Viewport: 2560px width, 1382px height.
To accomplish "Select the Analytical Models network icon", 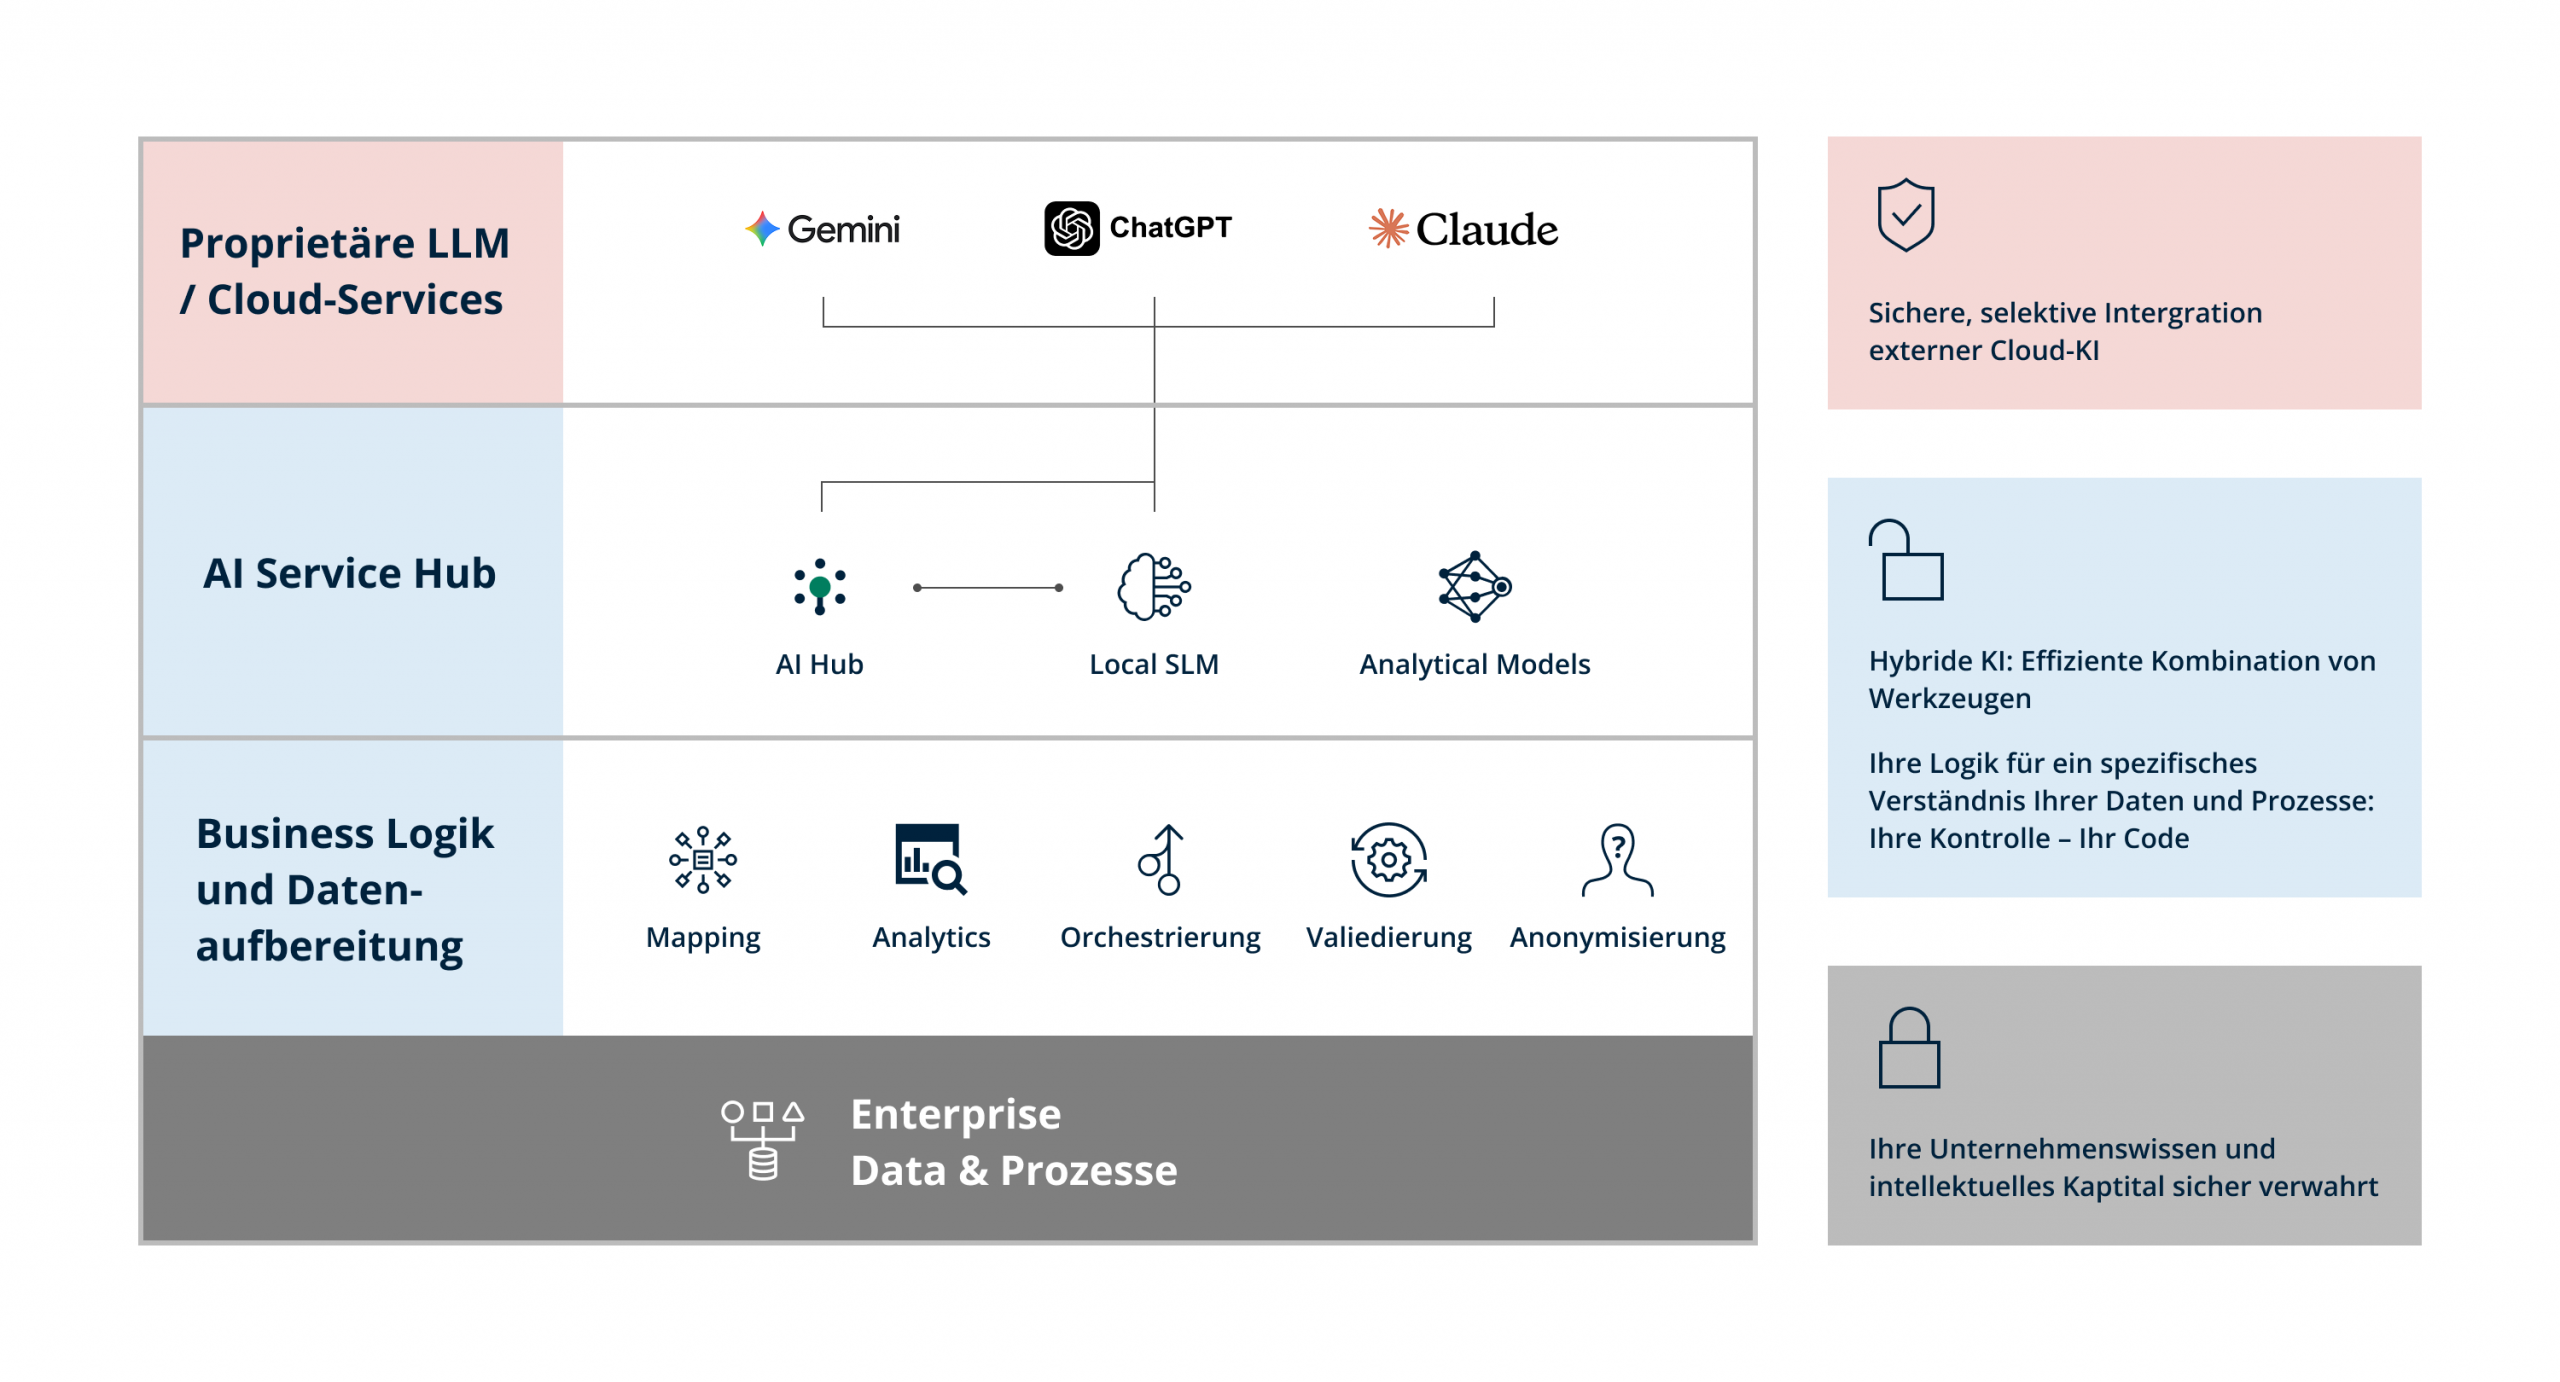I will point(1474,586).
